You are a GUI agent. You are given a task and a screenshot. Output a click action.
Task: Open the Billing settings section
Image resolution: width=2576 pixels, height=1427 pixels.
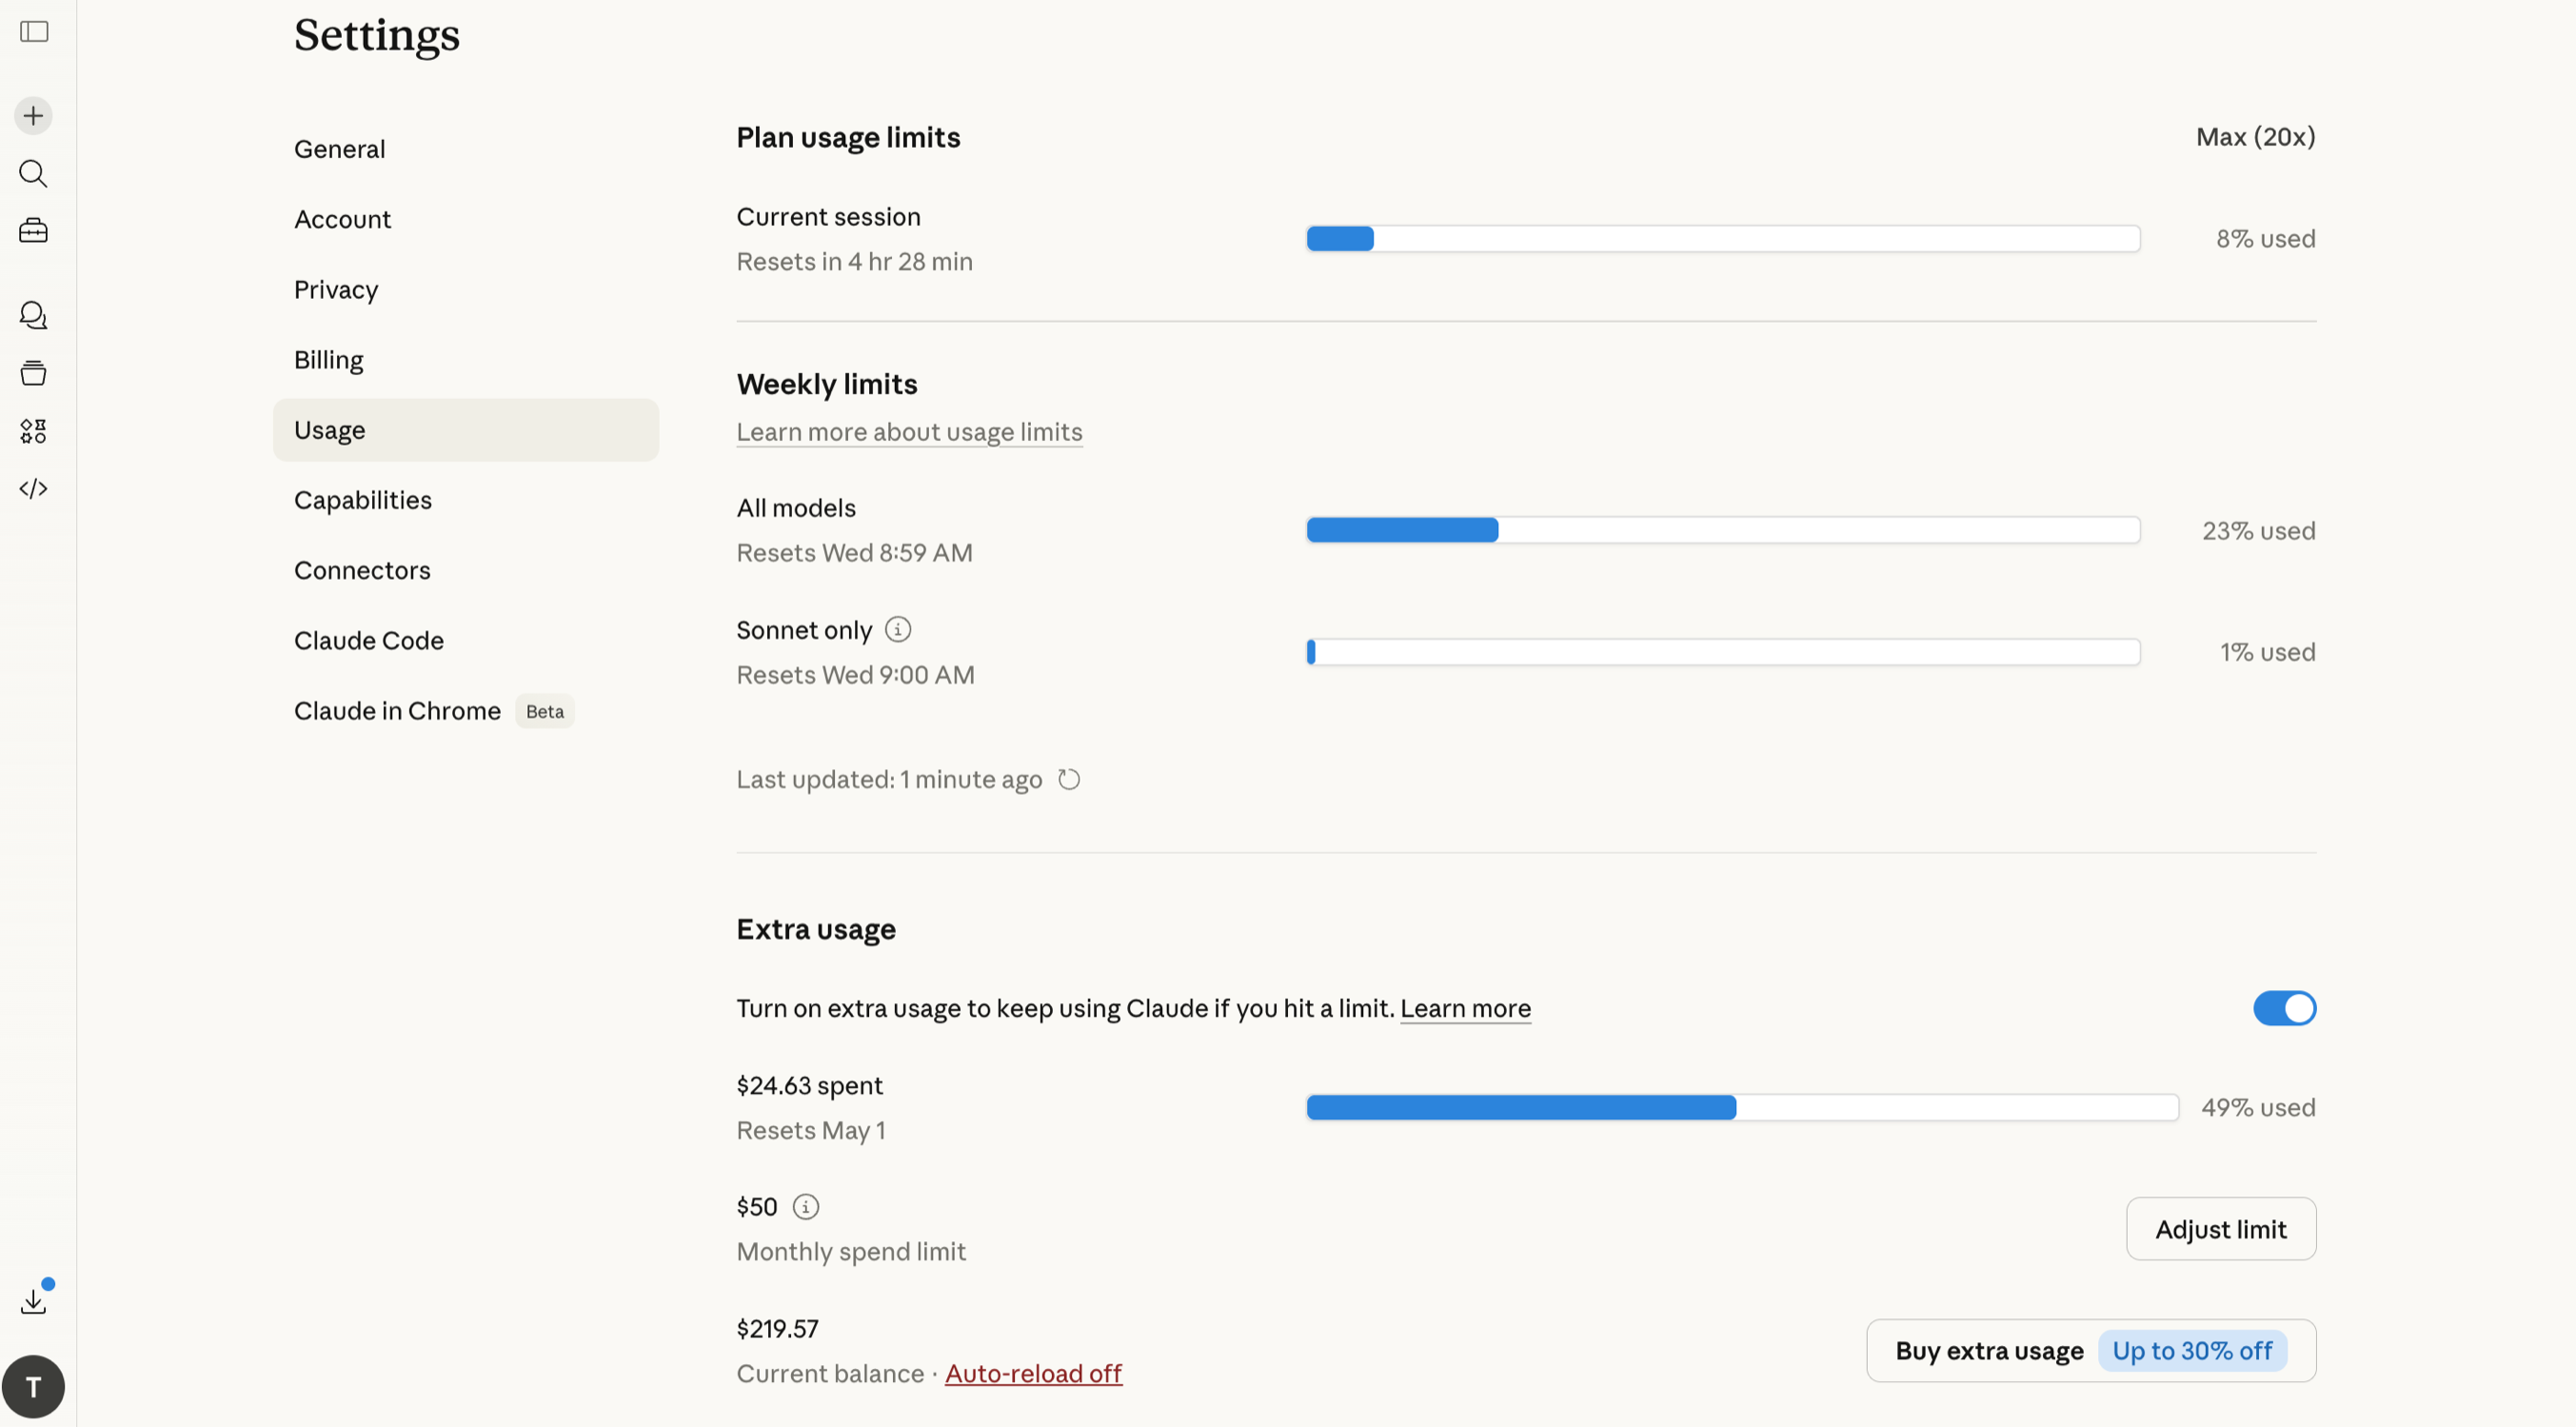point(329,360)
